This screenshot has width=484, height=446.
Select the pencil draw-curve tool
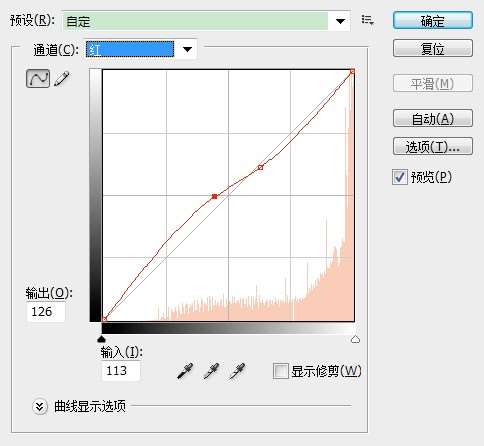coord(62,79)
